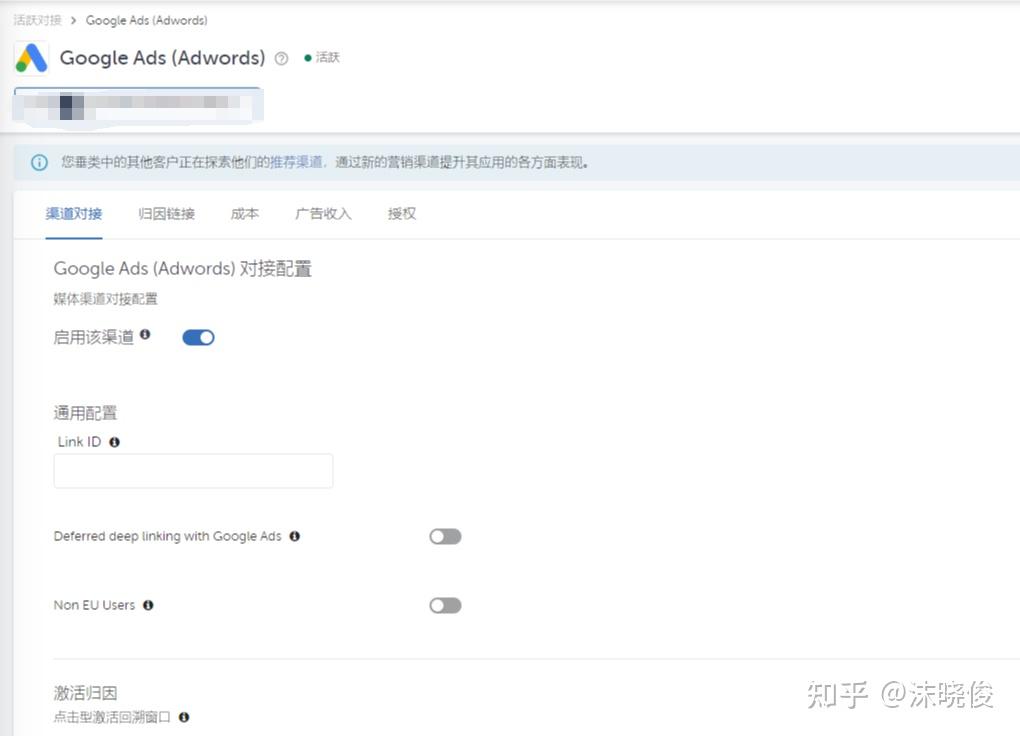Click info icon beside 点击型激活回溯窗口

pyautogui.click(x=184, y=717)
